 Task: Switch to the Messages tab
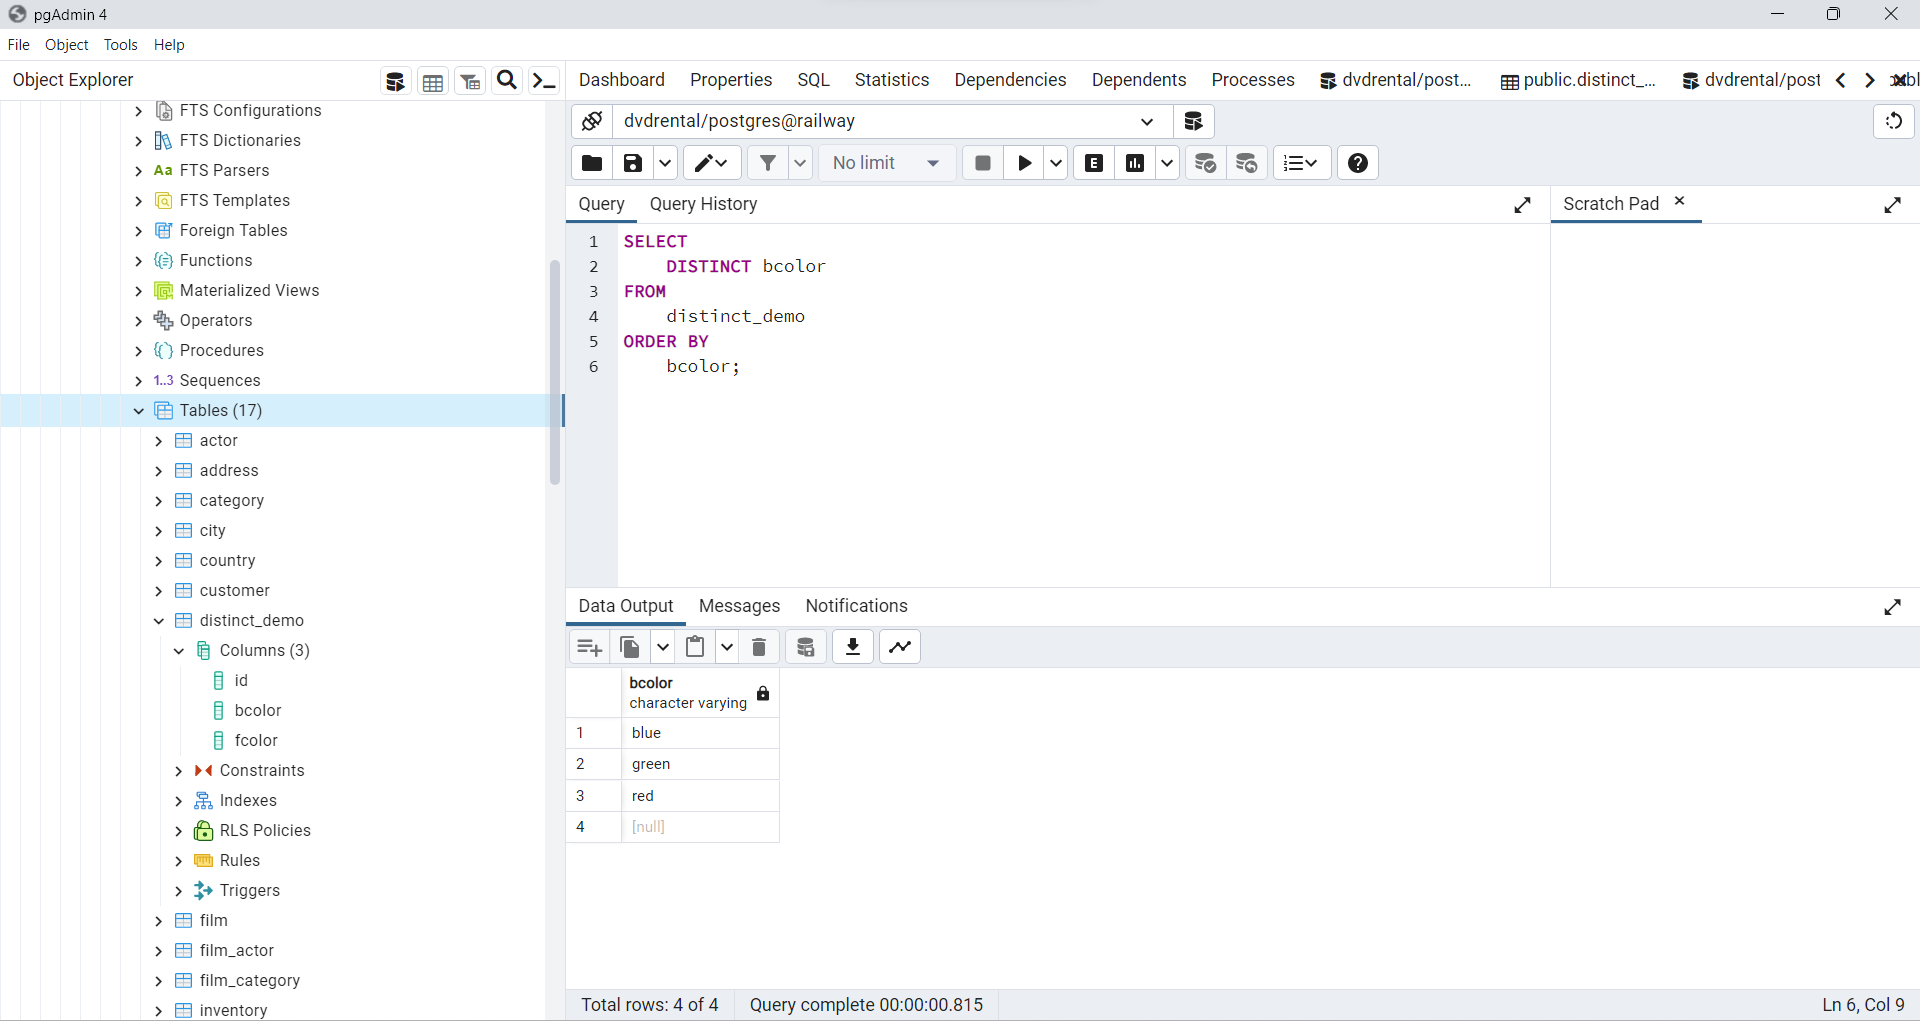(739, 606)
